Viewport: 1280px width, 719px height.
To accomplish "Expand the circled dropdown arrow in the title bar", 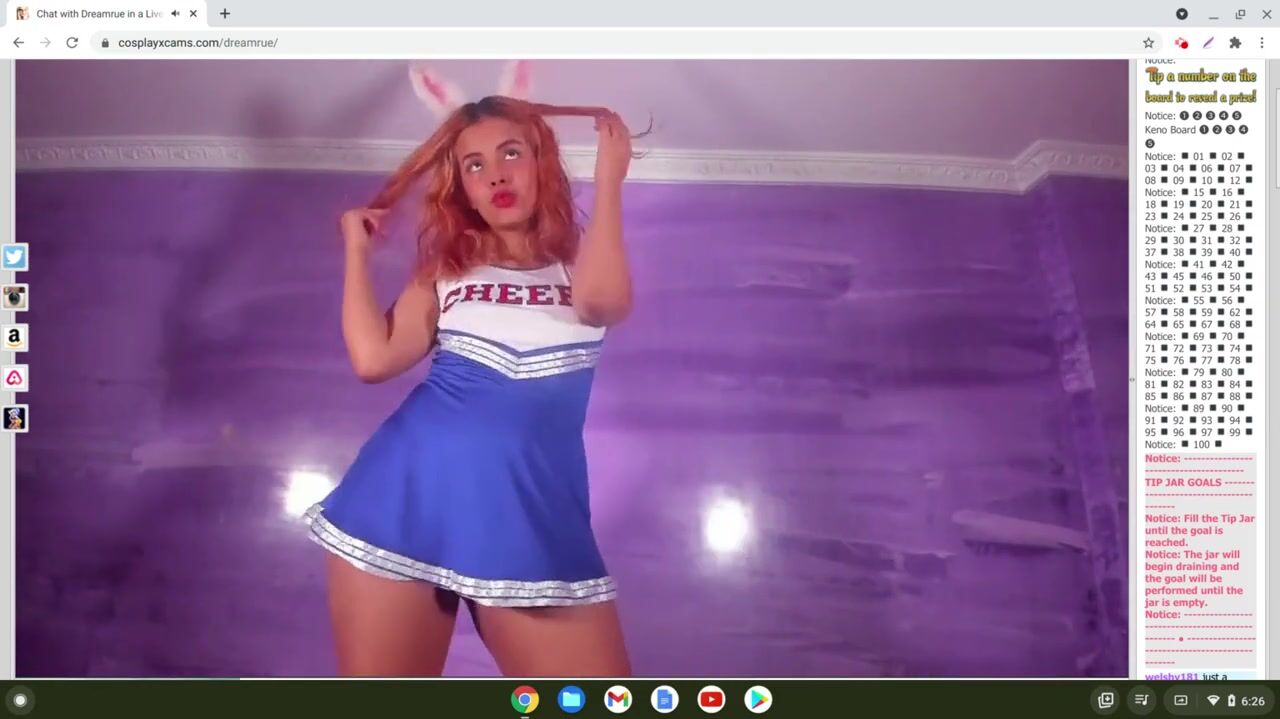I will (x=1182, y=14).
